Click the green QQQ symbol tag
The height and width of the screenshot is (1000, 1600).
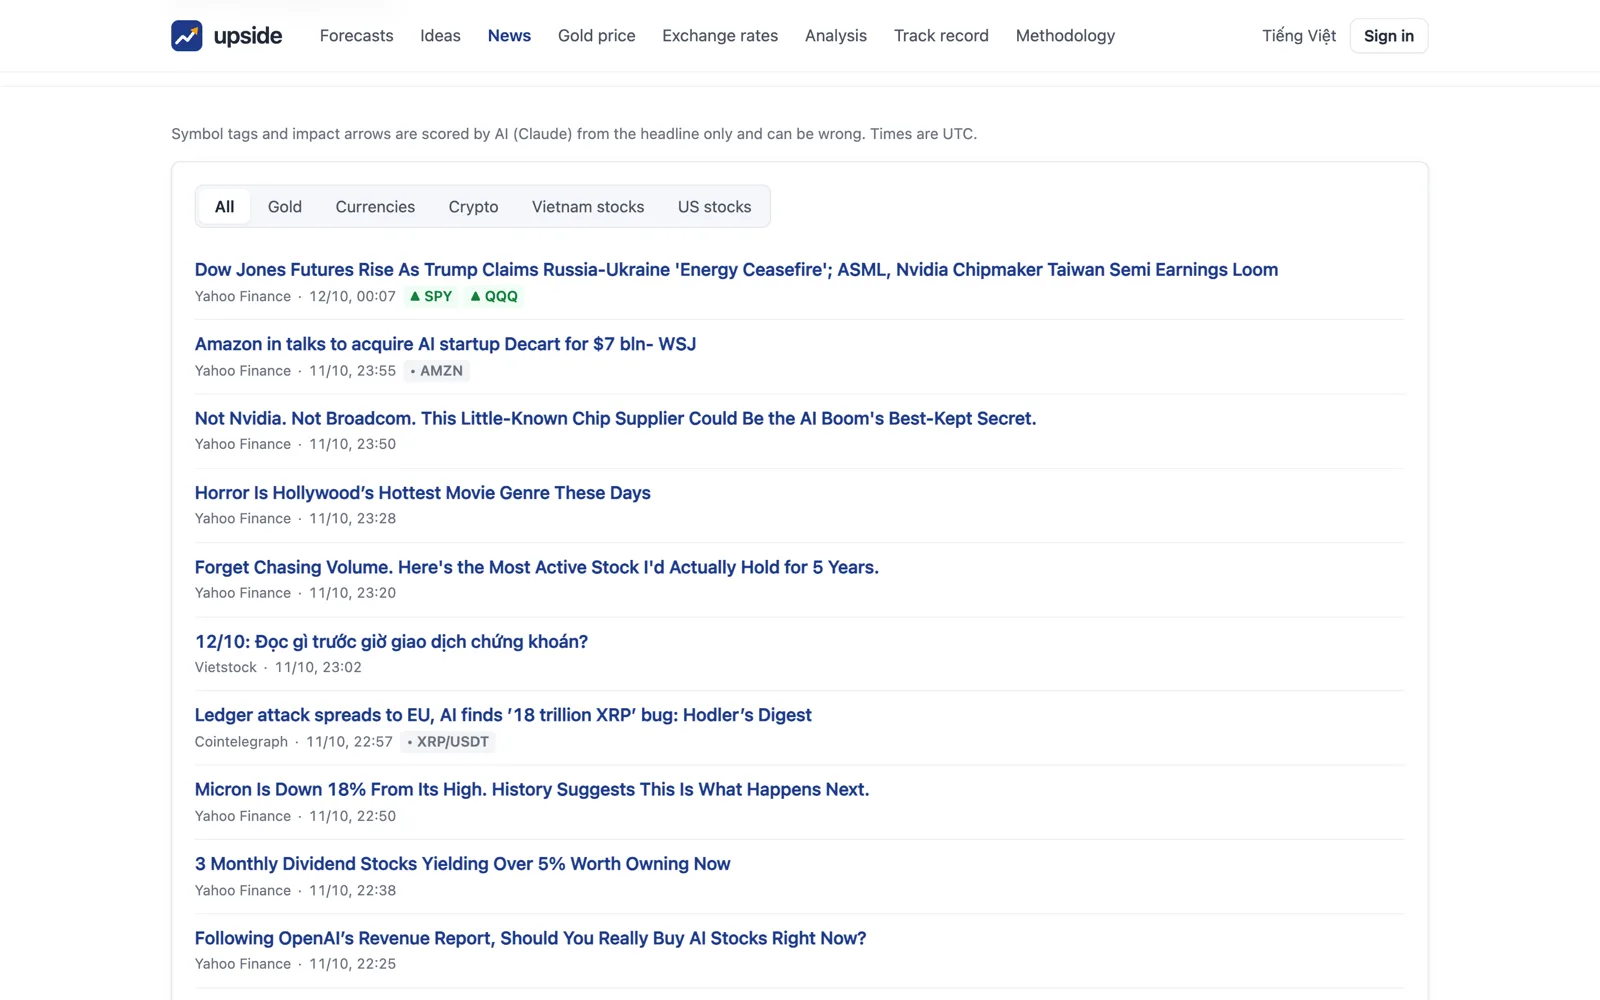[494, 297]
